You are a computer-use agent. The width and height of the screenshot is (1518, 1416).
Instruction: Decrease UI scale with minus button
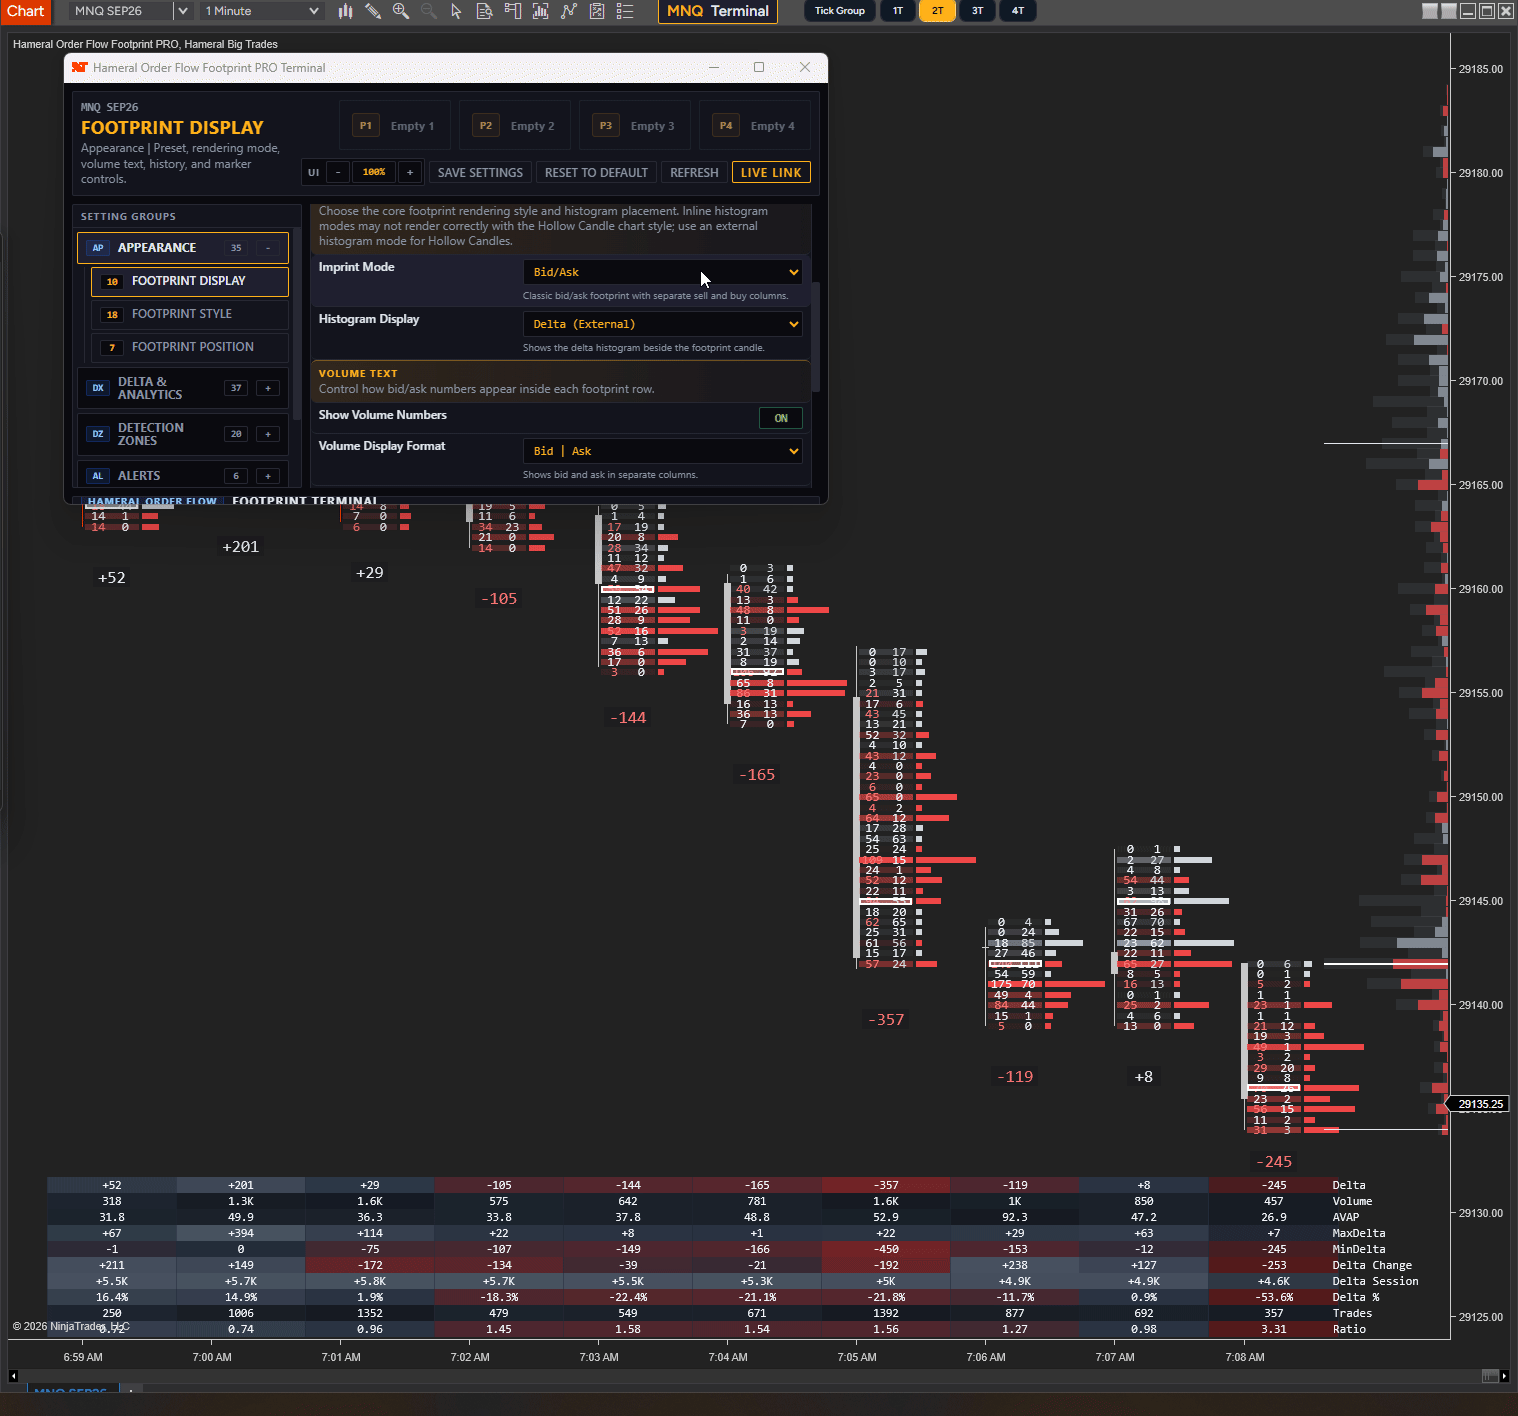[x=338, y=172]
